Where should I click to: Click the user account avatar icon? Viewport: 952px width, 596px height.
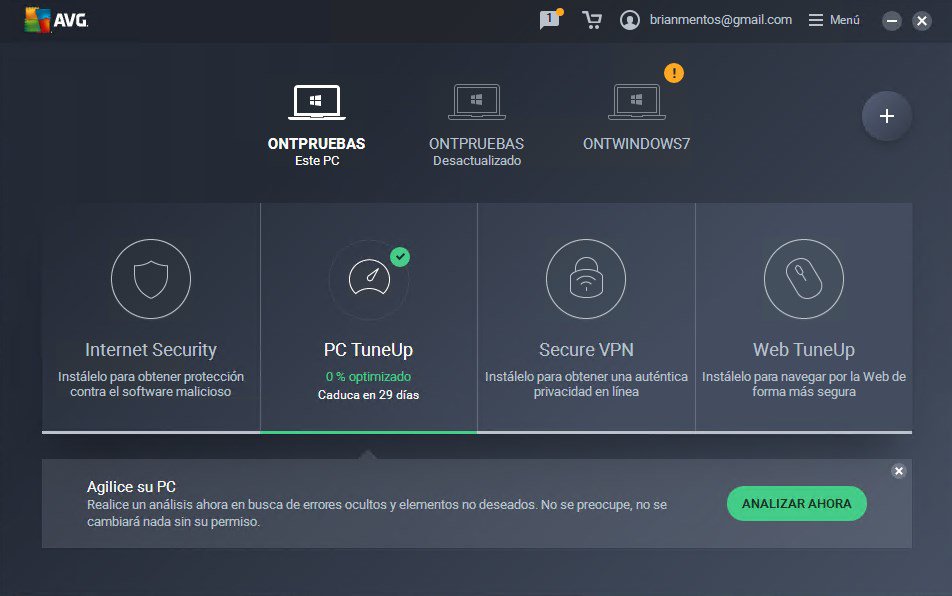[x=630, y=20]
